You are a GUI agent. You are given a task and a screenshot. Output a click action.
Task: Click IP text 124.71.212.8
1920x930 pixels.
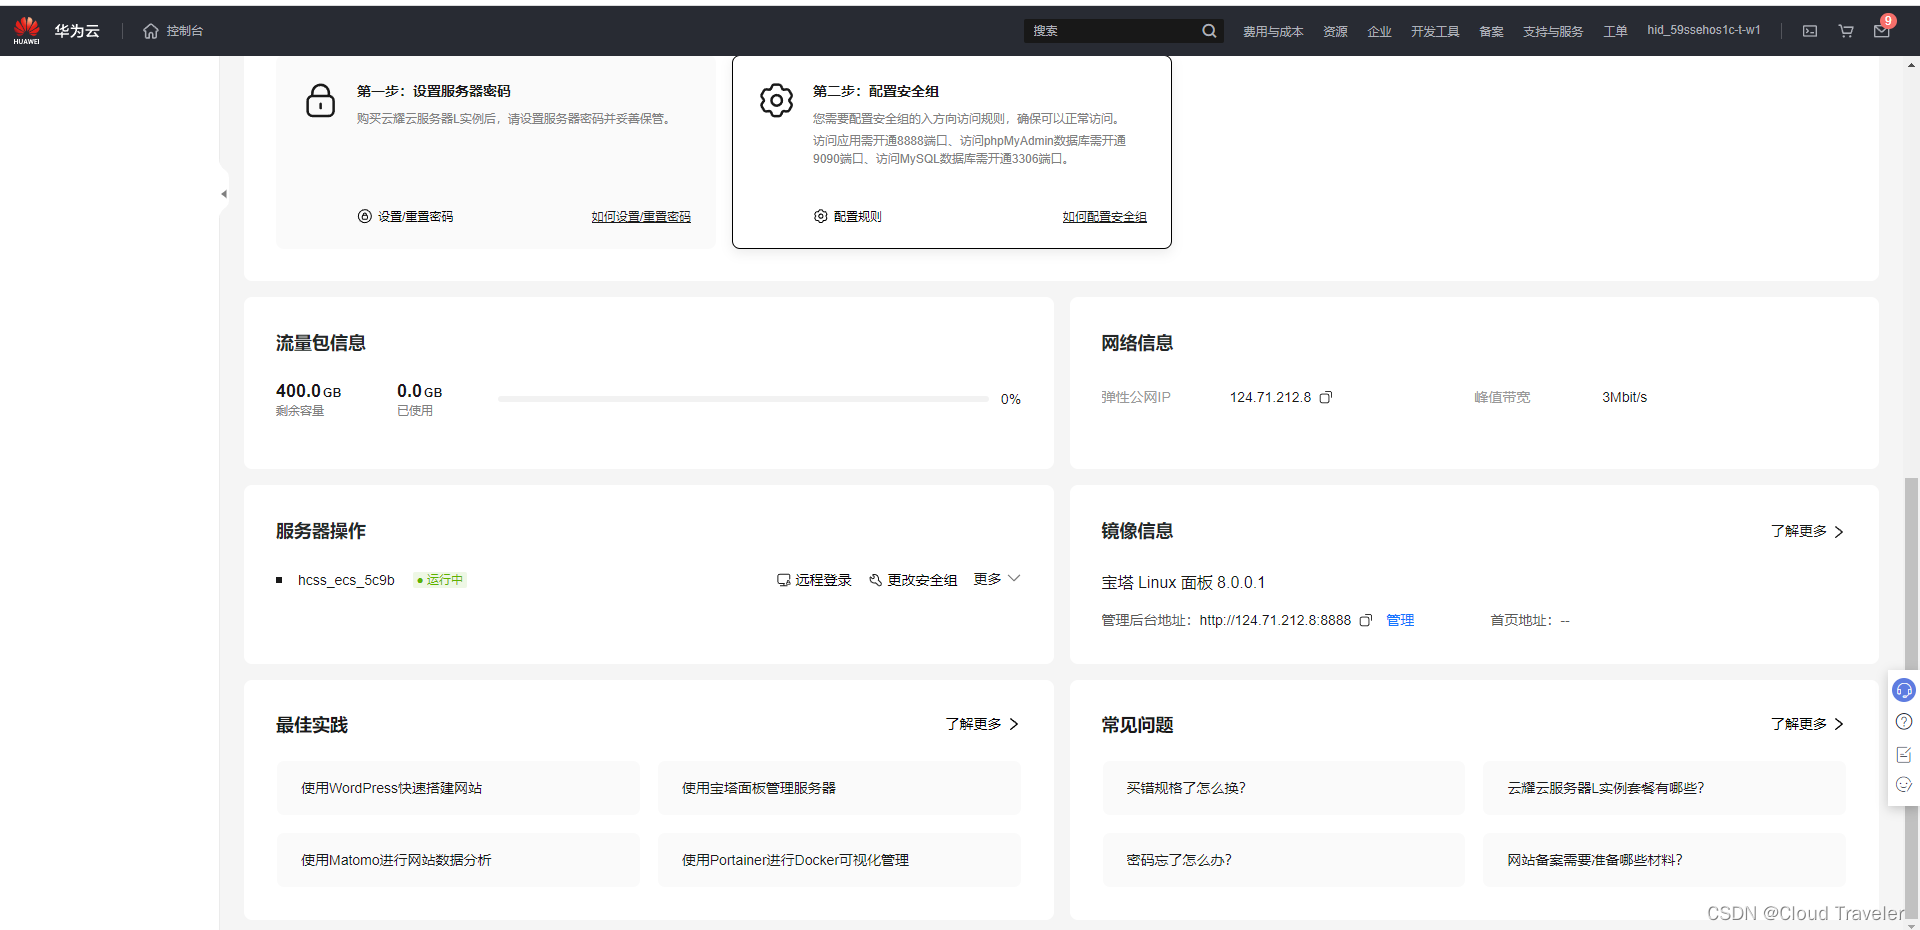point(1270,398)
